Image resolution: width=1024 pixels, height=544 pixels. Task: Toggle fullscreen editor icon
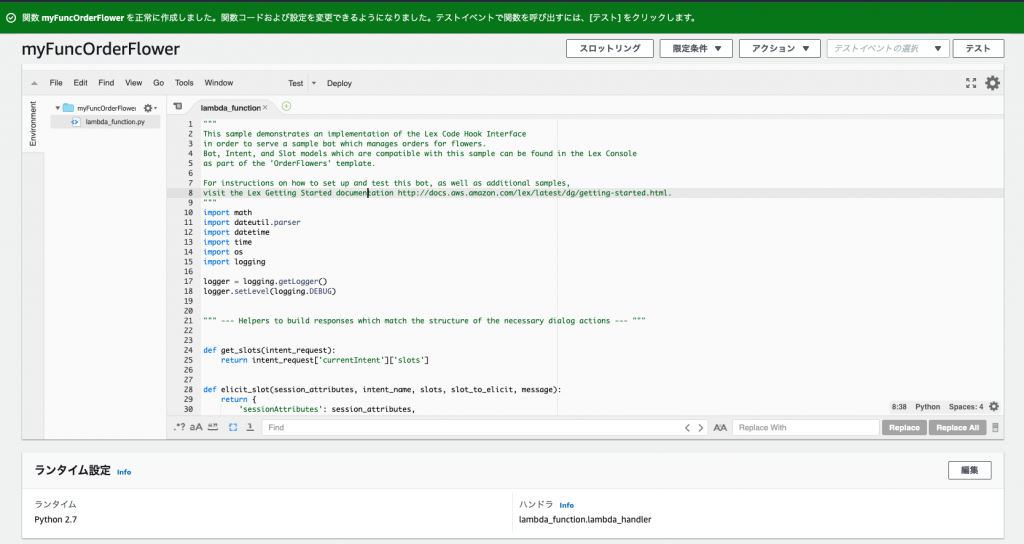coord(971,83)
